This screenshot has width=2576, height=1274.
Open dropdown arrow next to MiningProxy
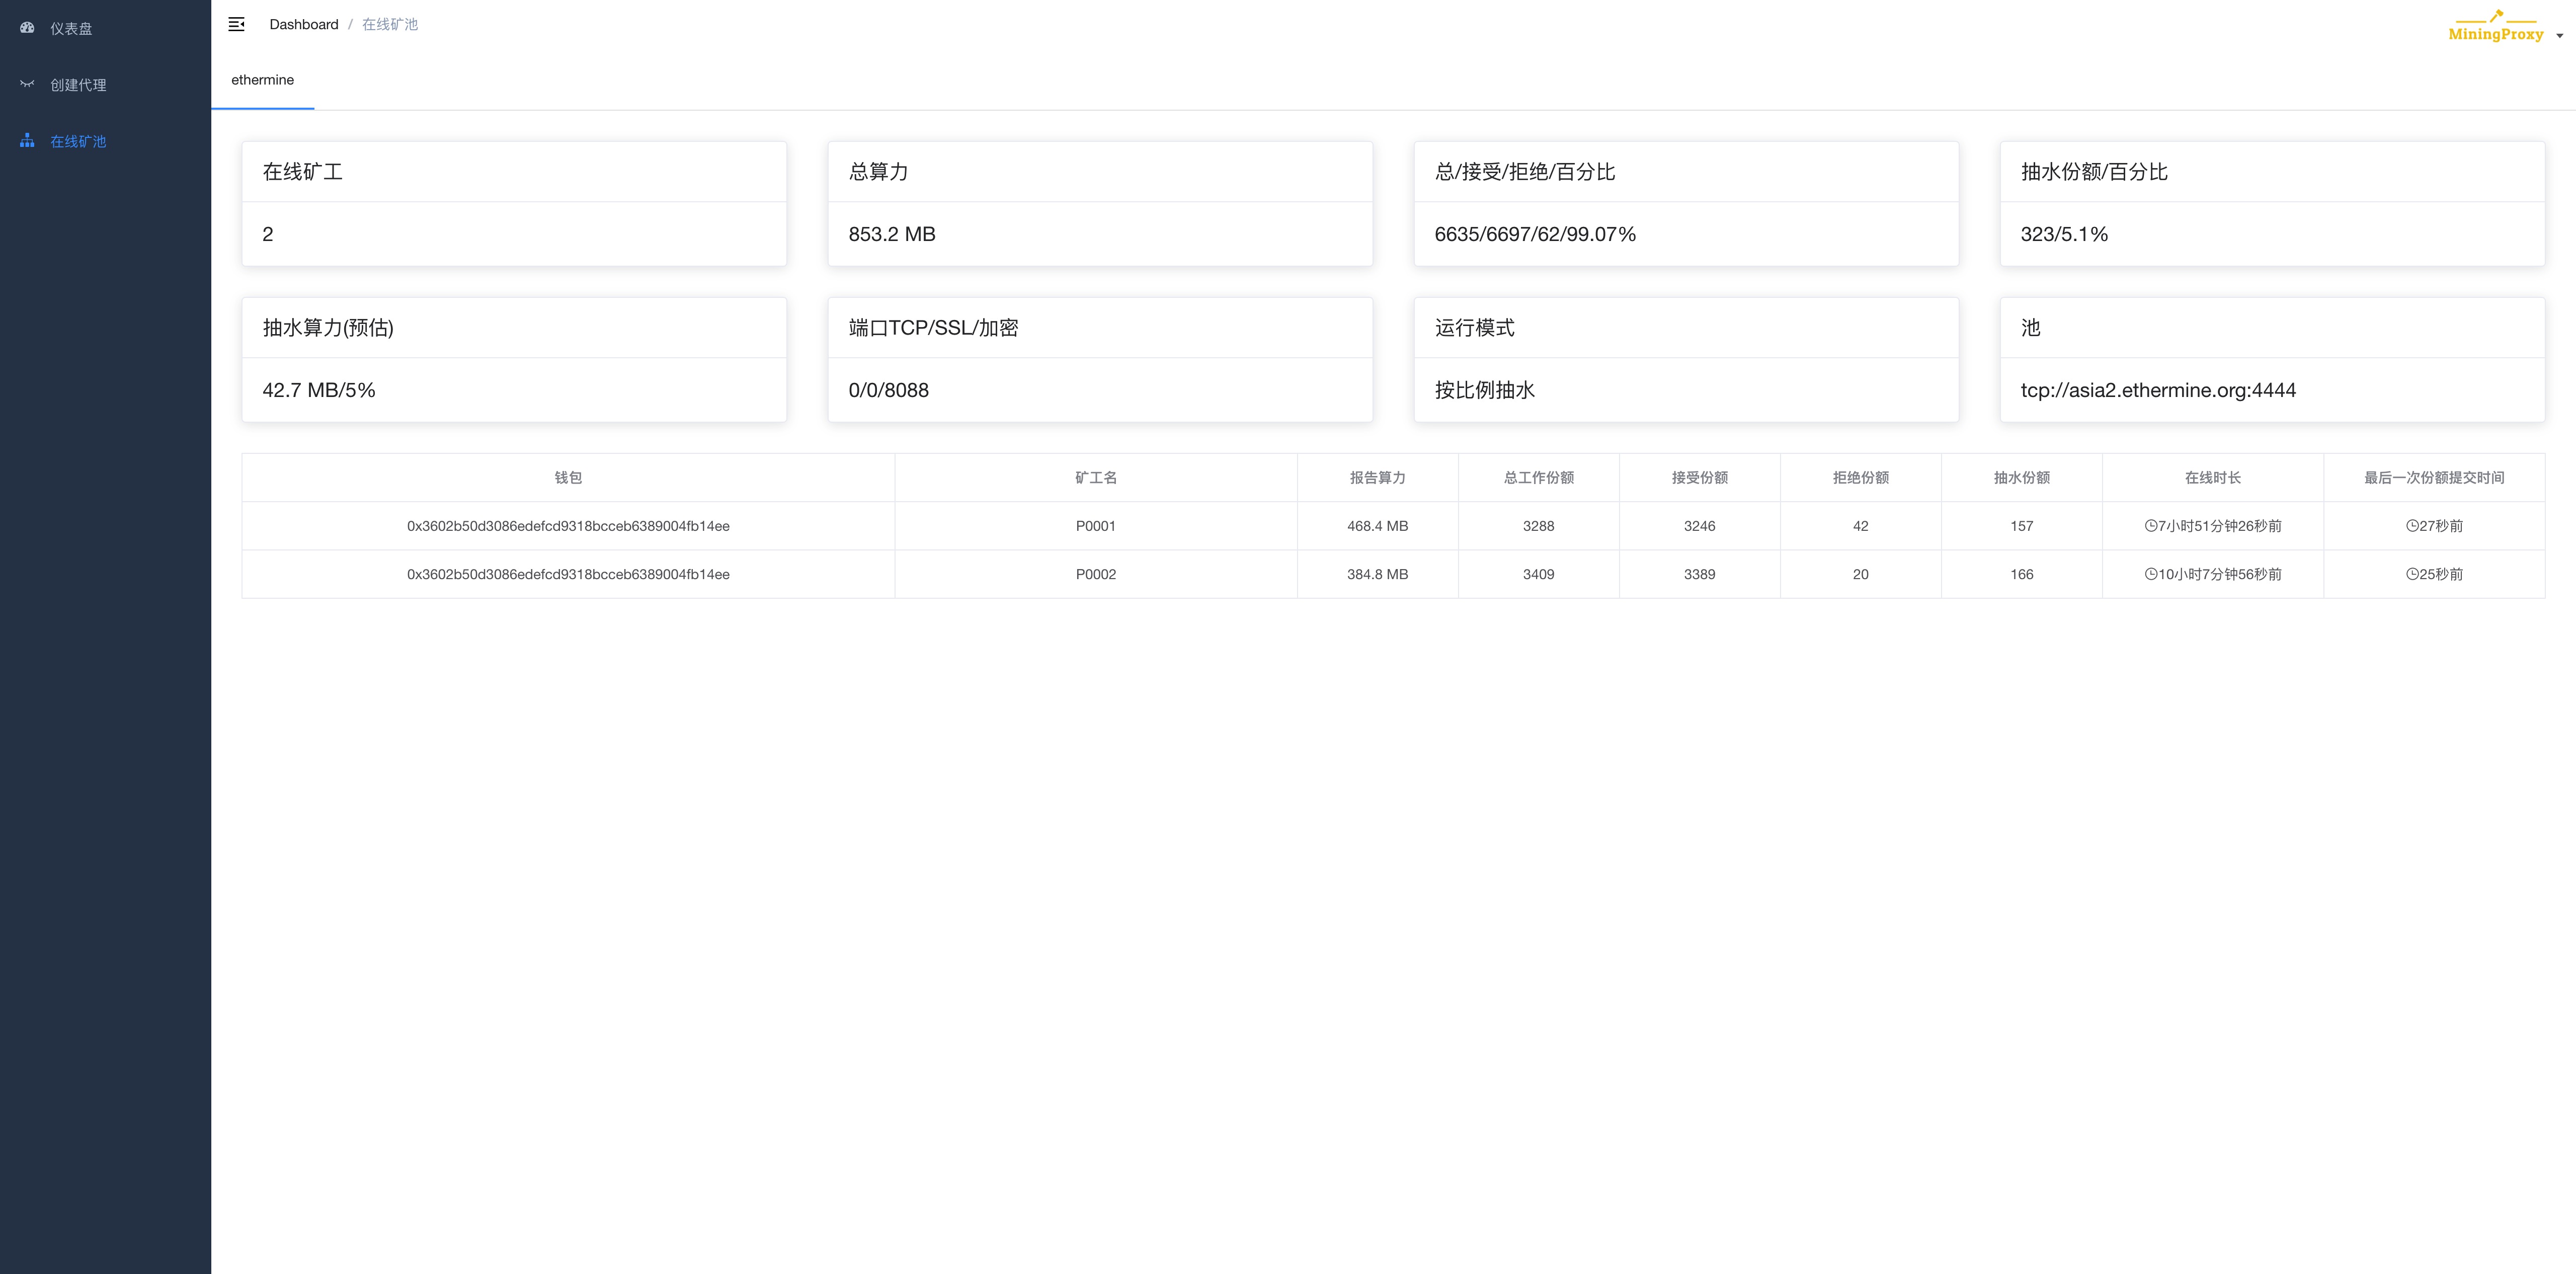(x=2559, y=36)
